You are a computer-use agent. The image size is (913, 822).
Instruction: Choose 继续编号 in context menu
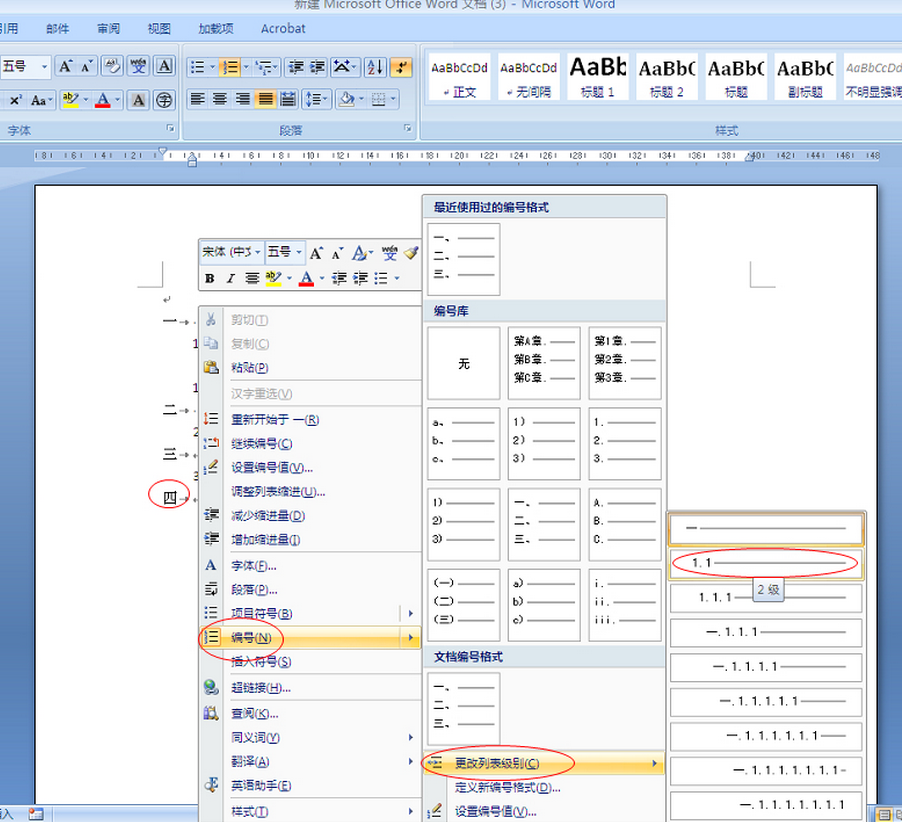(x=311, y=444)
